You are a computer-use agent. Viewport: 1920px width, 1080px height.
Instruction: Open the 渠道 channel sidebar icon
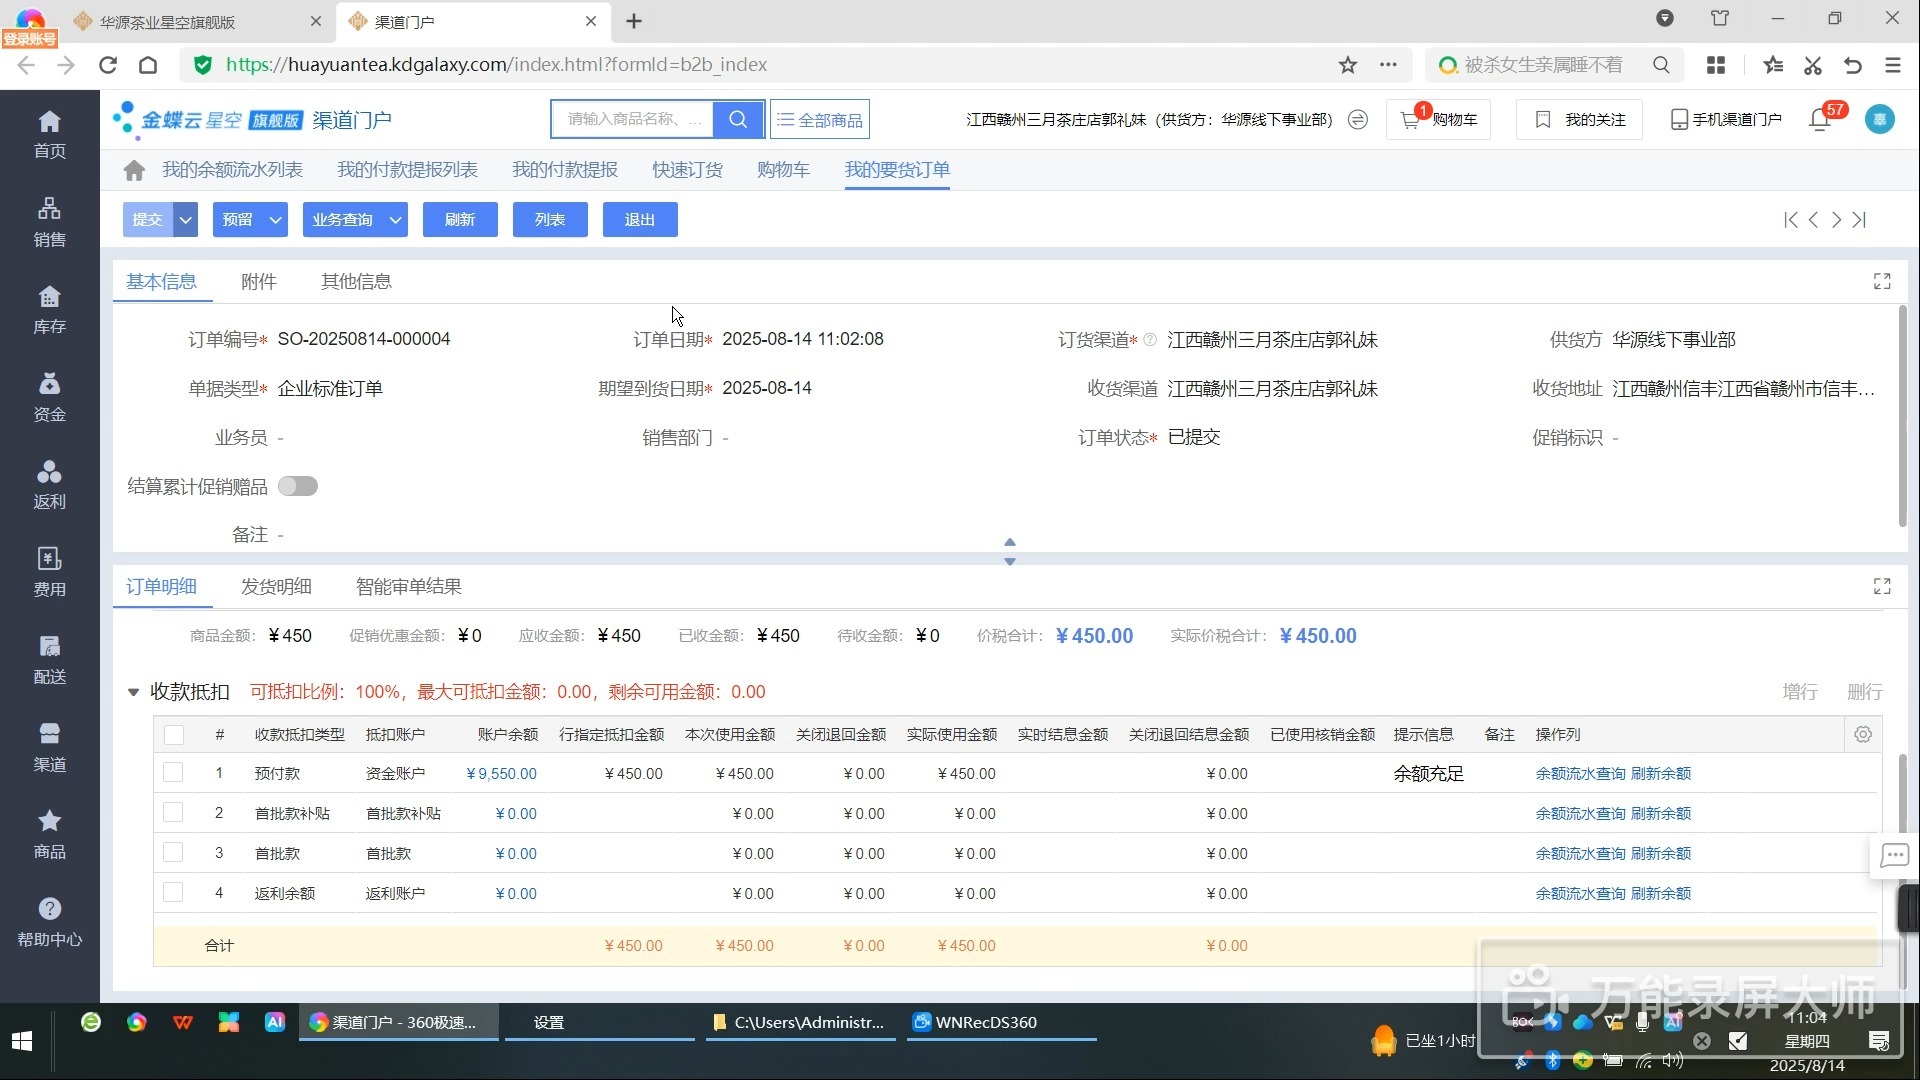point(49,747)
